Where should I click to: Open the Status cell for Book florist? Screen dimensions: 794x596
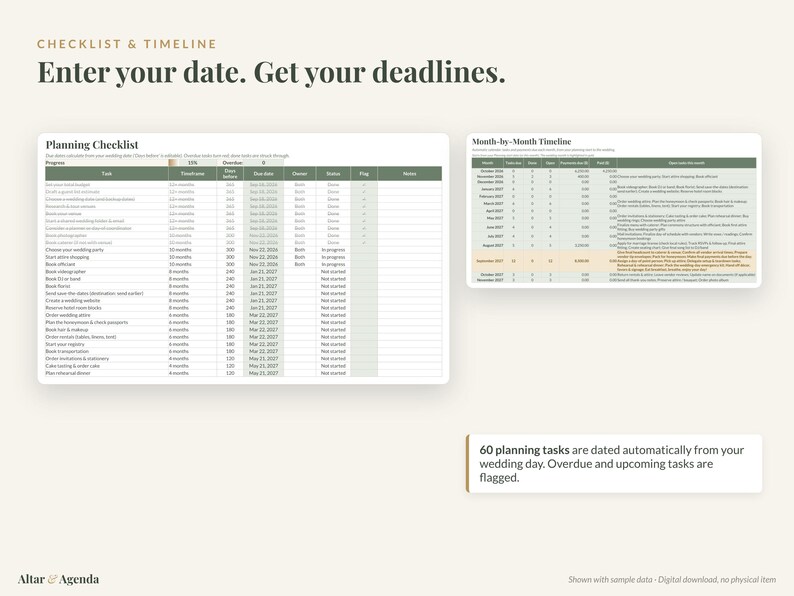click(333, 286)
